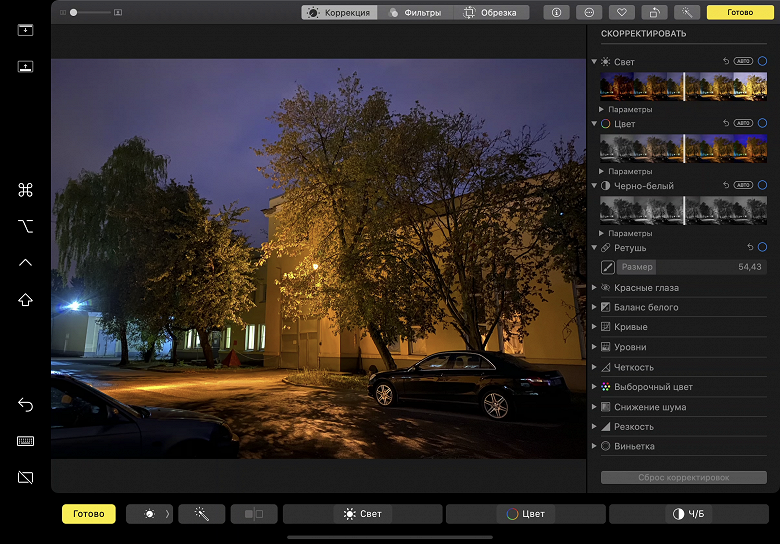The height and width of the screenshot is (544, 780).
Task: Select Свет in the Touch Bar
Action: point(363,514)
